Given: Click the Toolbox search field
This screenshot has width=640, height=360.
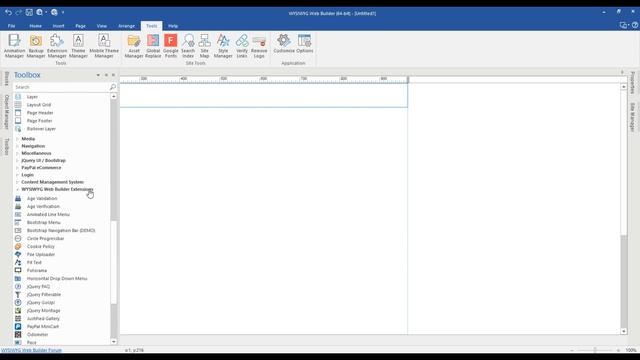Looking at the screenshot, I should 61,87.
